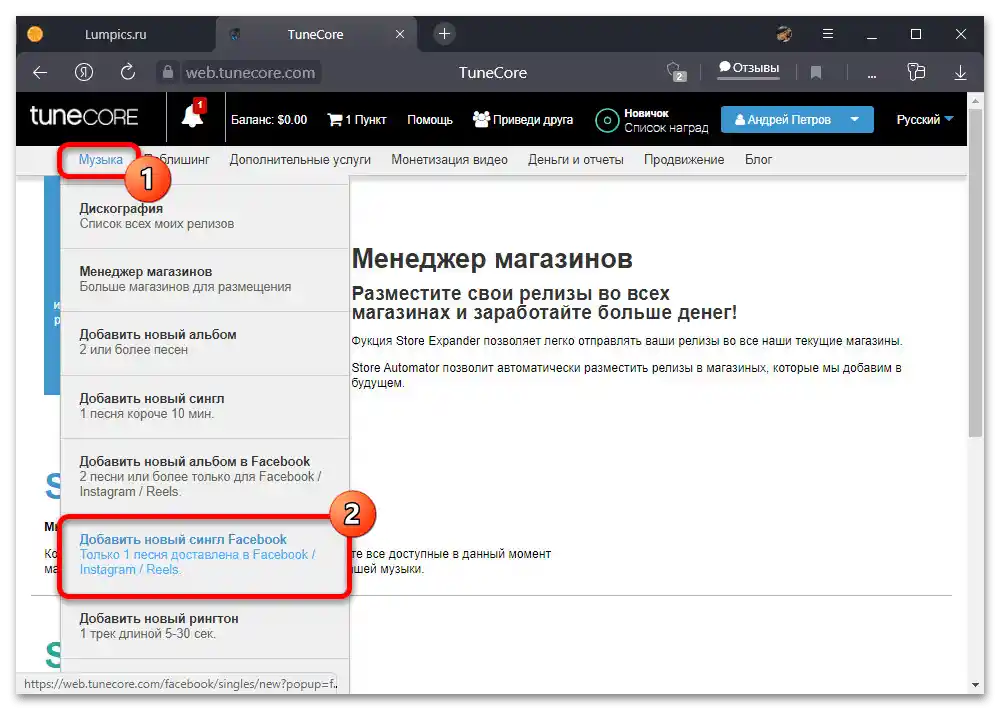Open the Помощь help page

point(429,119)
